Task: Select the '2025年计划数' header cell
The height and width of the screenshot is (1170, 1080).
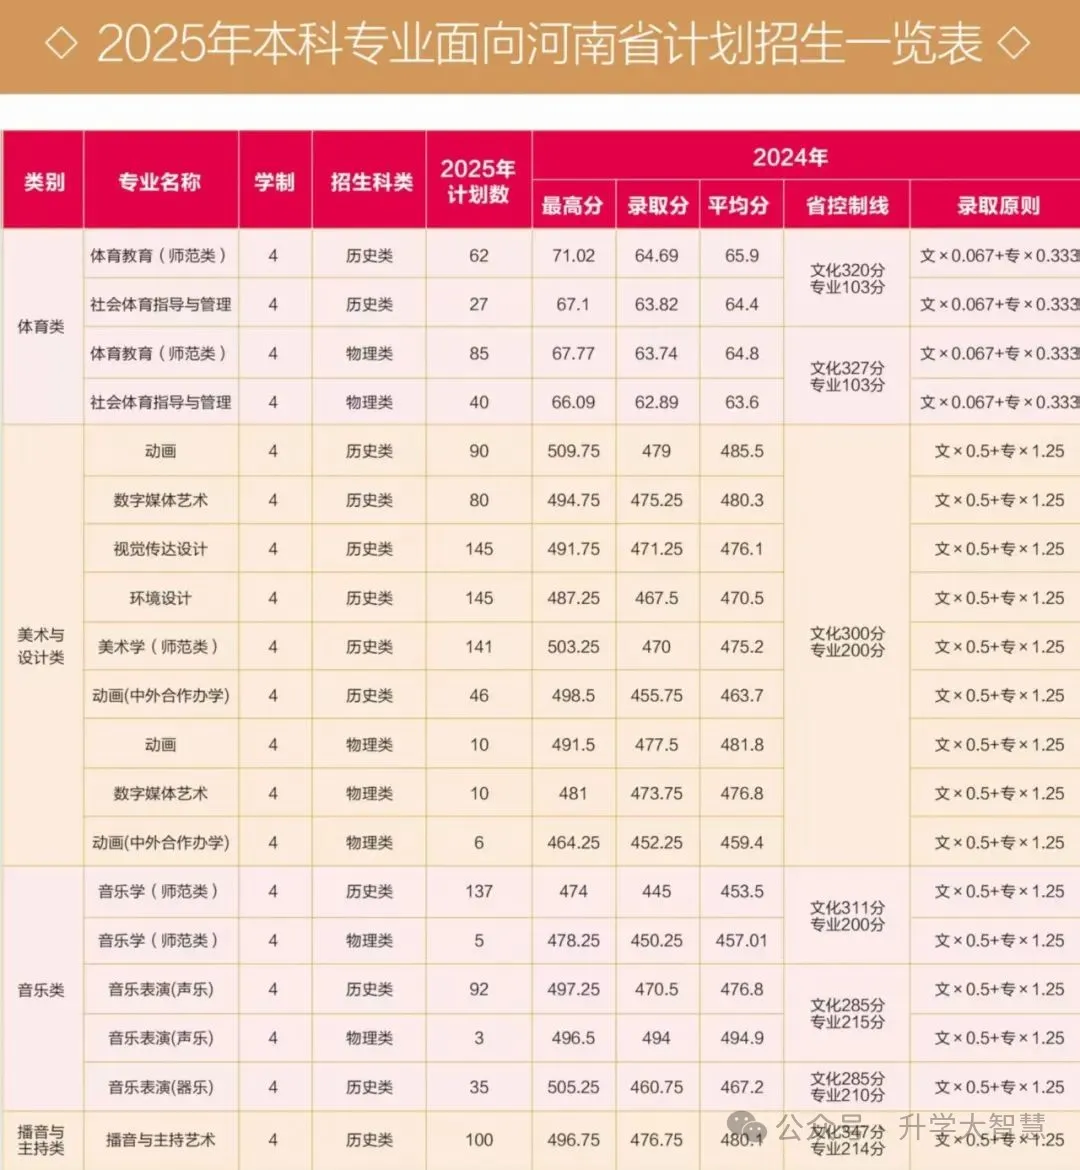Action: 478,181
